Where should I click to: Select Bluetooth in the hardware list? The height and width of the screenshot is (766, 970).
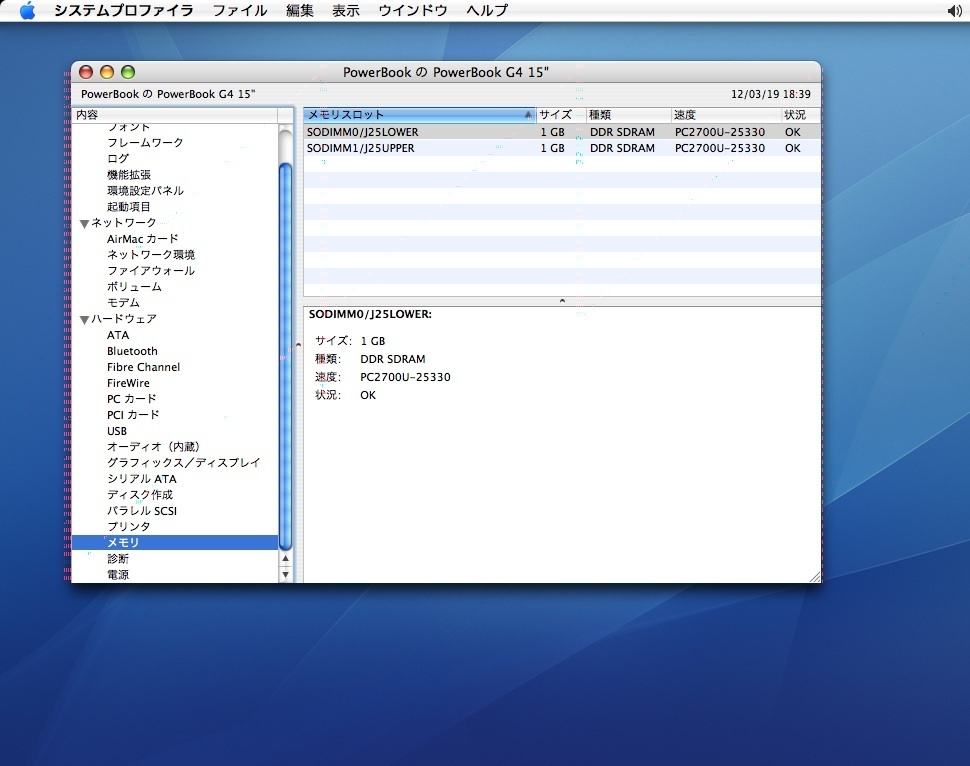pos(132,351)
